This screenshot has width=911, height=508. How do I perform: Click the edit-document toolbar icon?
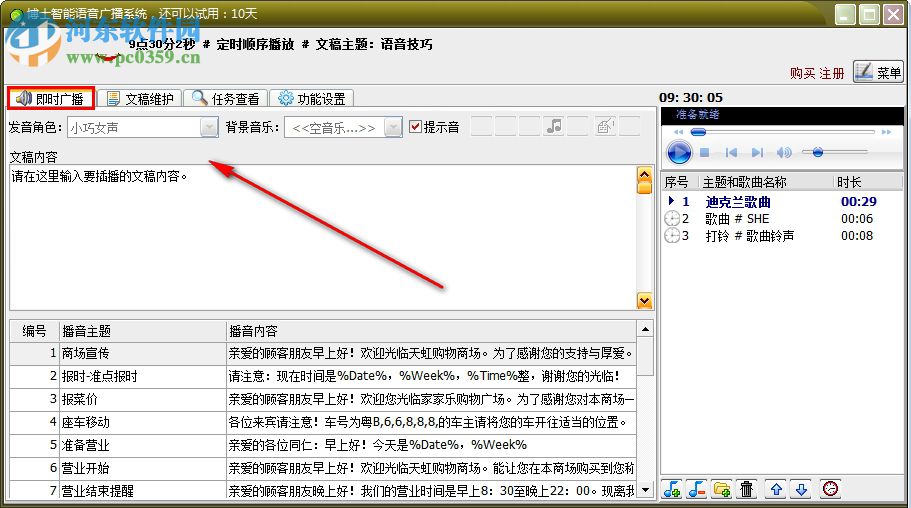pyautogui.click(x=605, y=126)
